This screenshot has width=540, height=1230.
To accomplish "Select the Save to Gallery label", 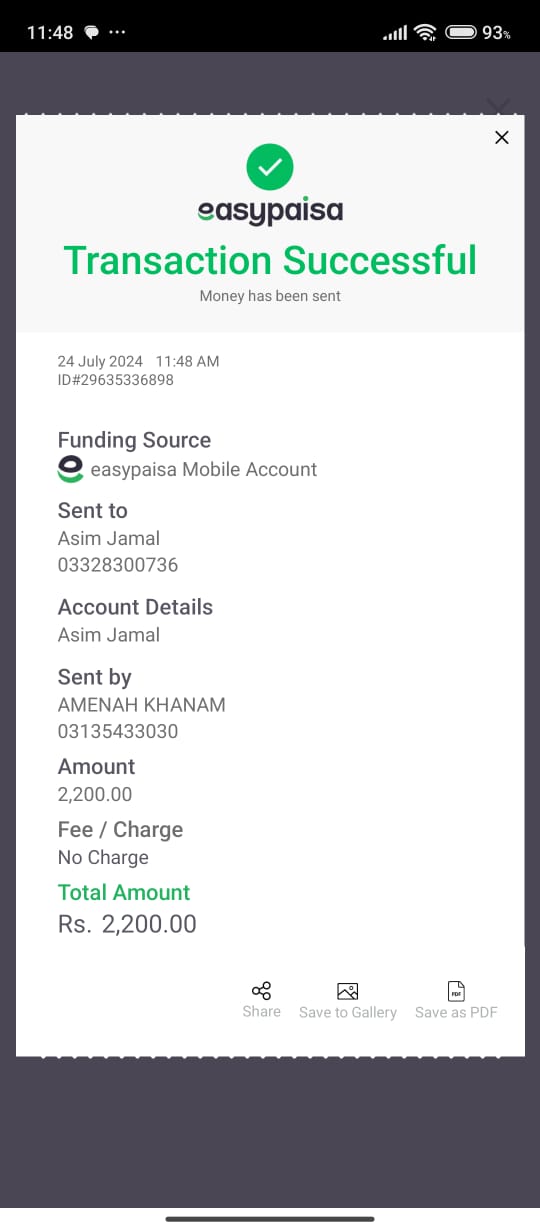I will point(348,1012).
